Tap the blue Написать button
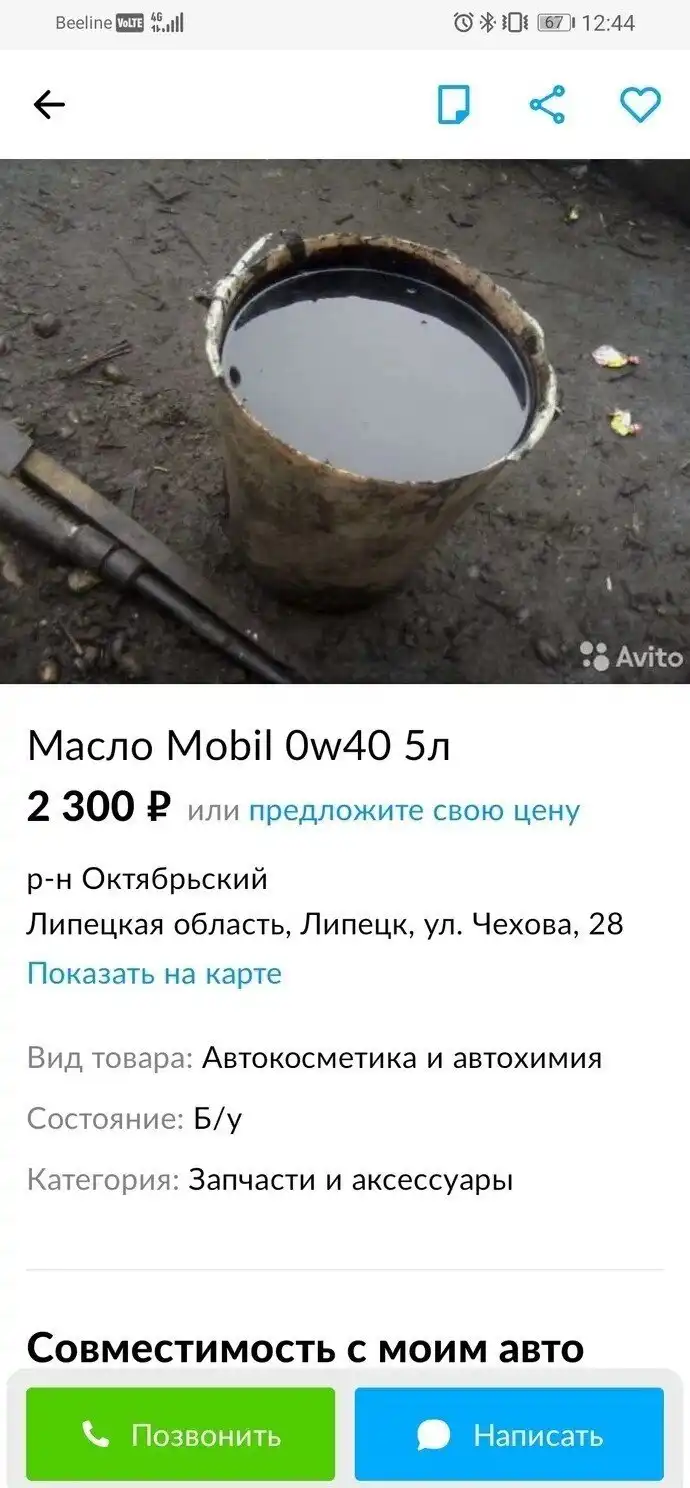 click(x=509, y=1434)
